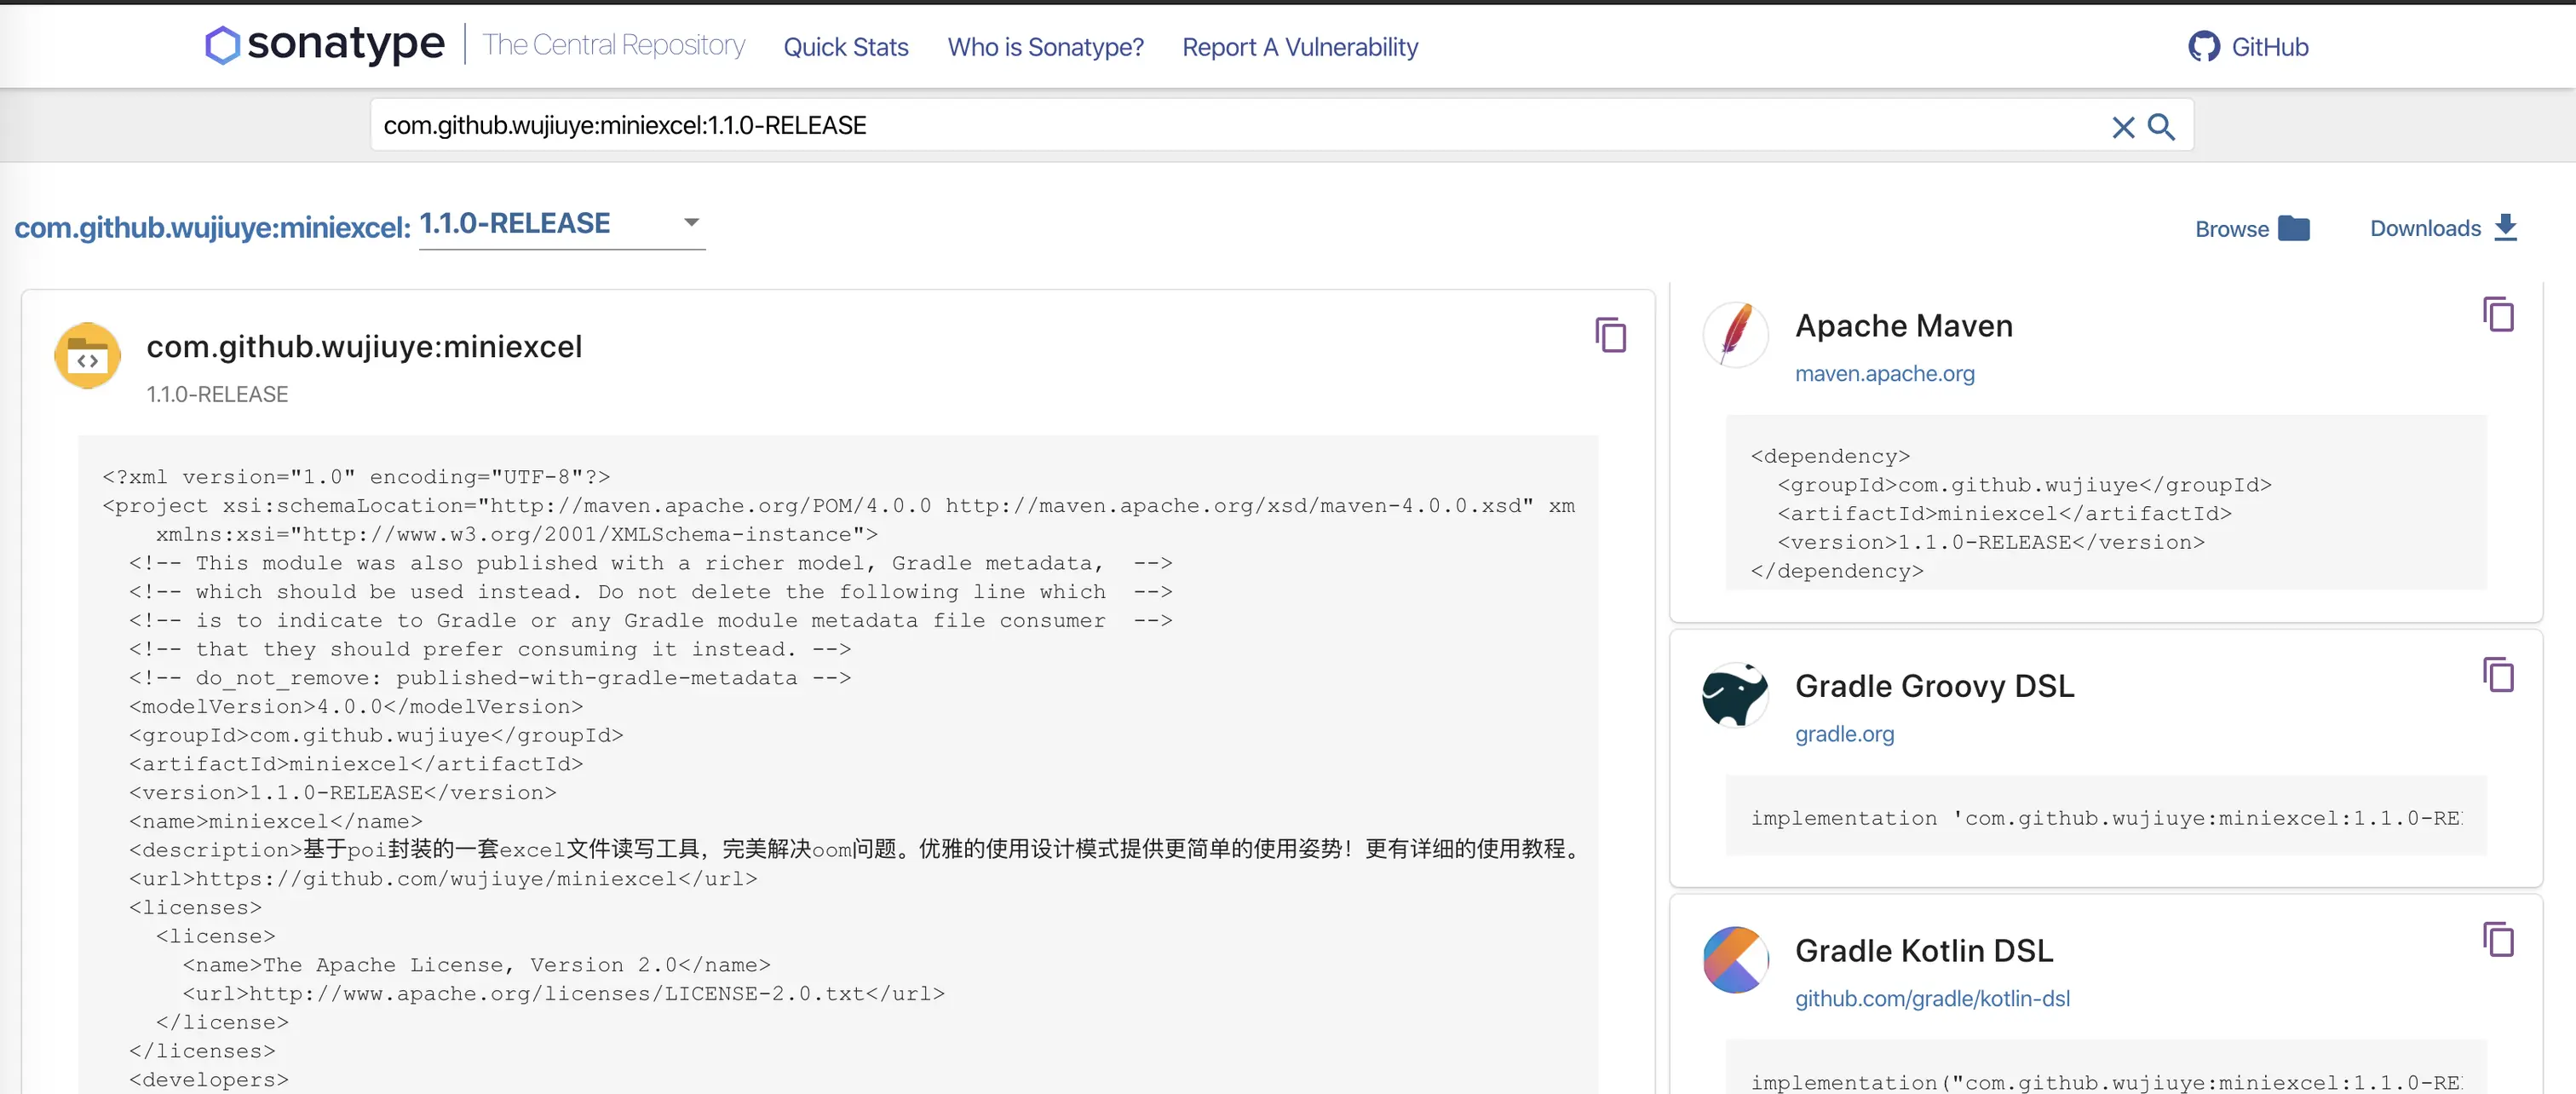Click the Apache Maven feather logo
The image size is (2576, 1094).
tap(1735, 335)
